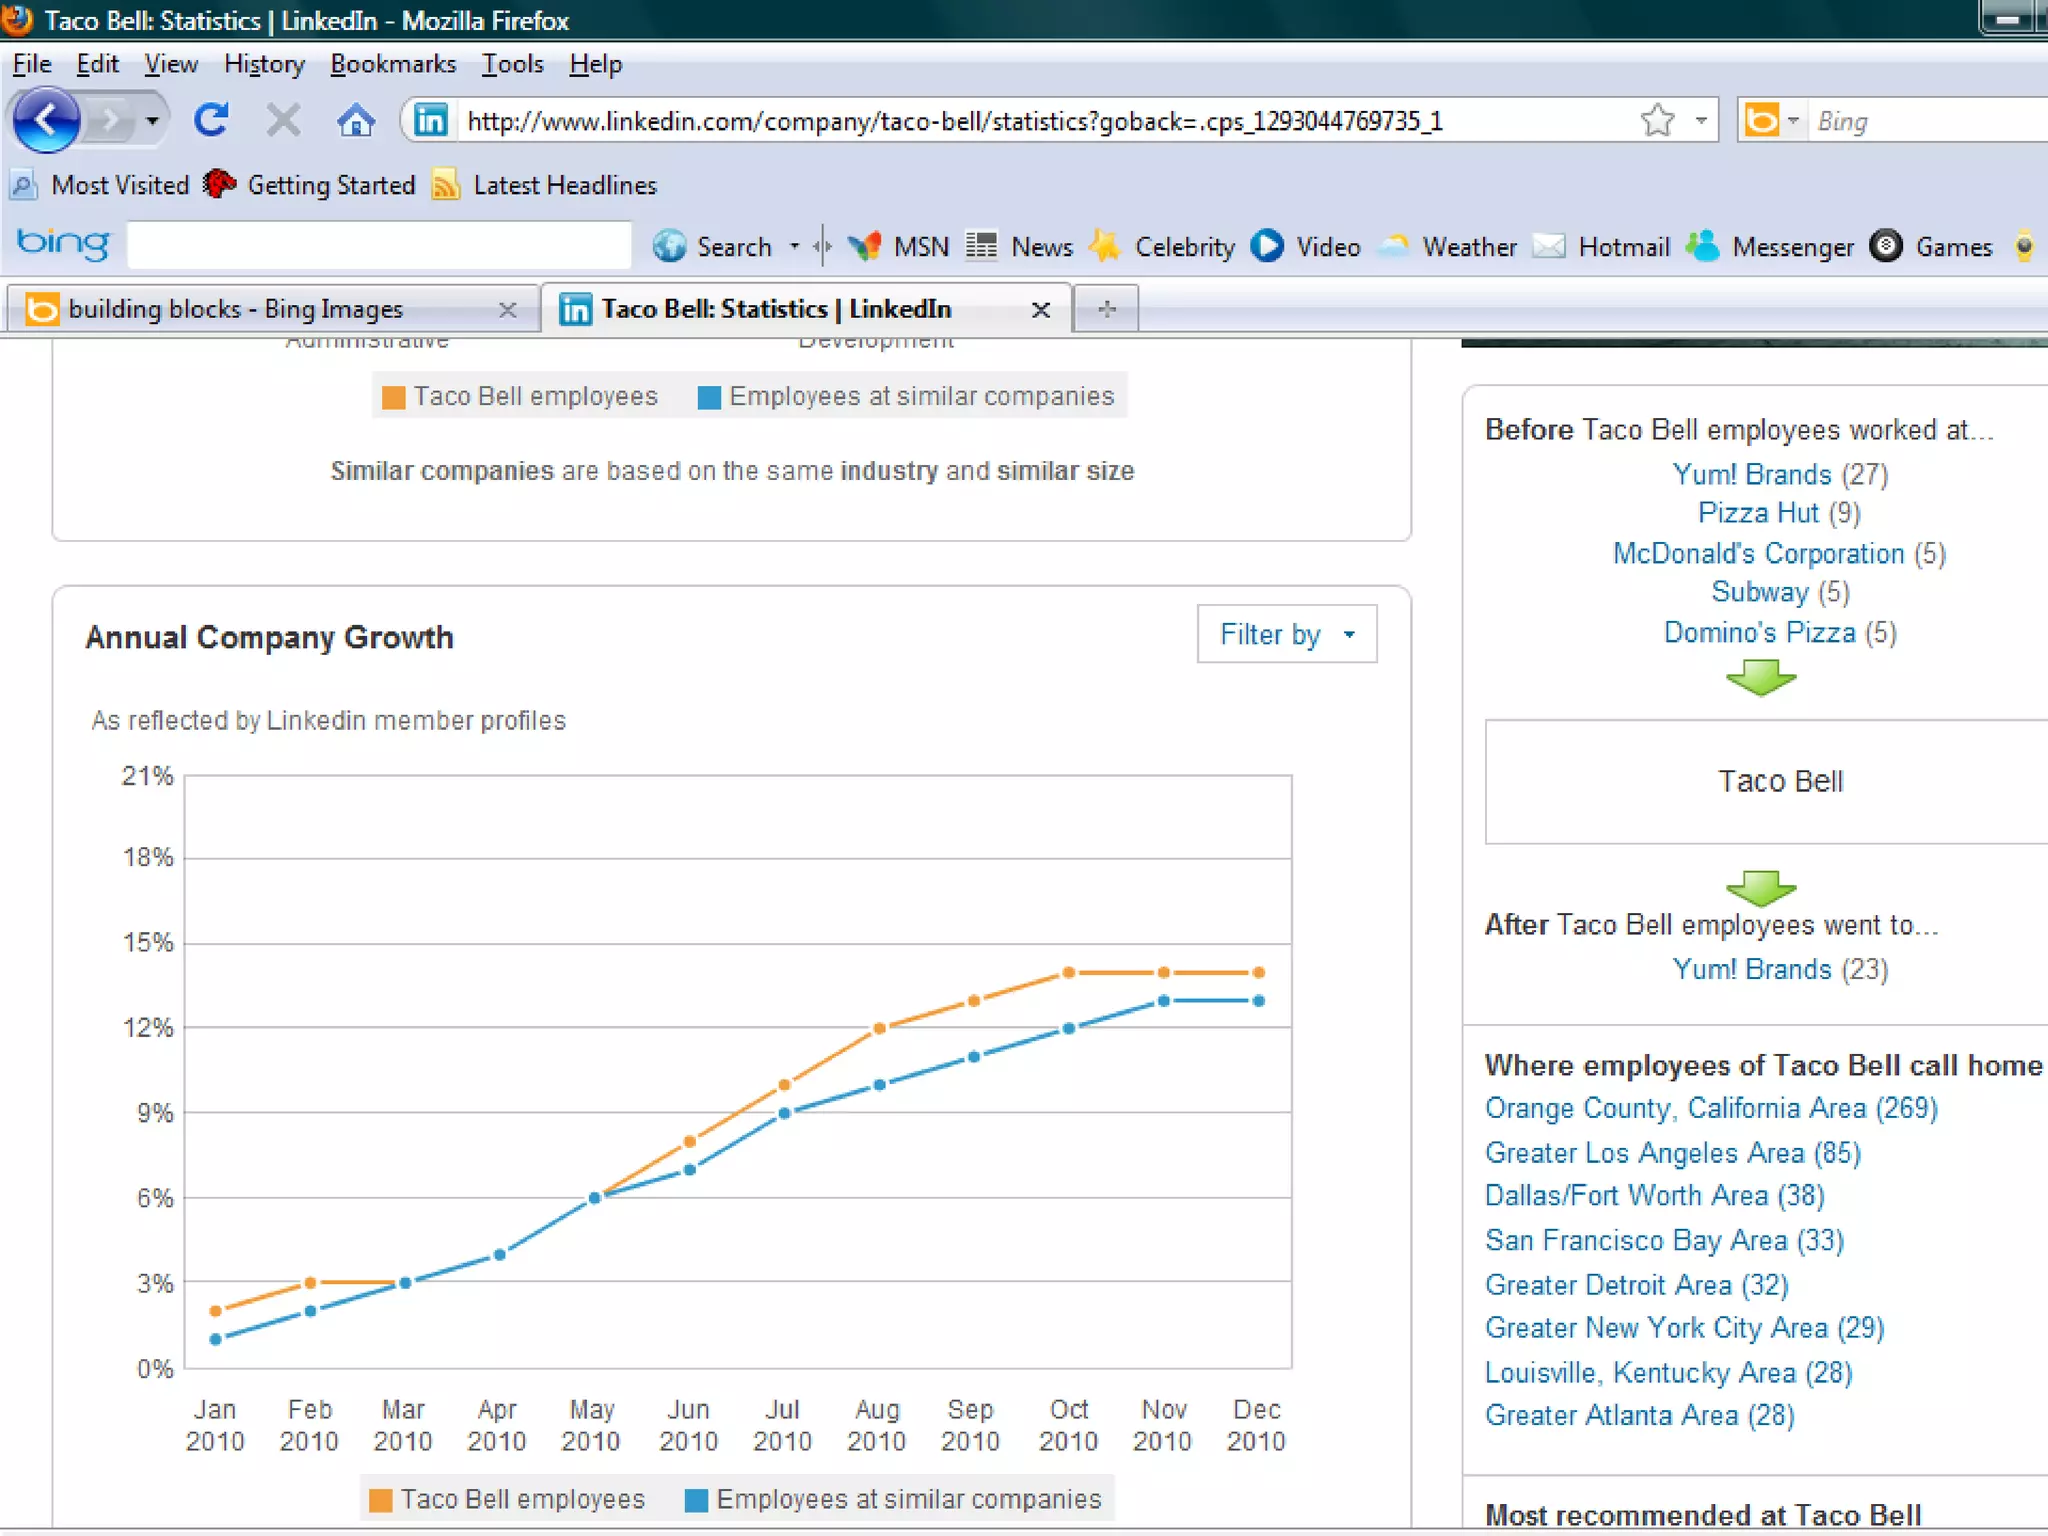This screenshot has width=2048, height=1536.
Task: Open Louisville, Kentucky Area (28) link
Action: 1668,1373
